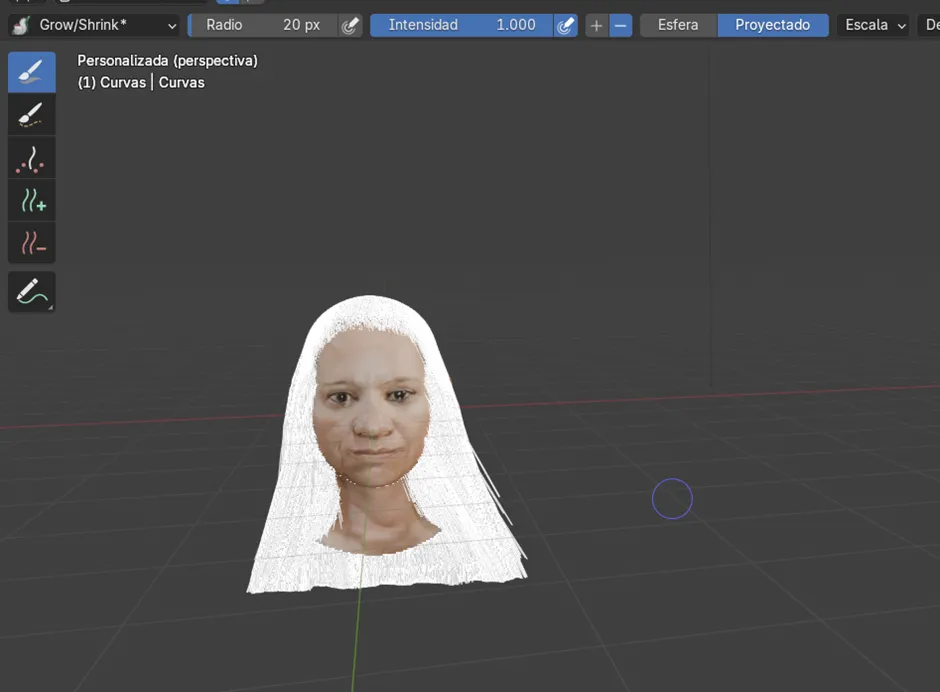Select the green add-curves tool with plus
The image size is (940, 692).
coord(32,200)
